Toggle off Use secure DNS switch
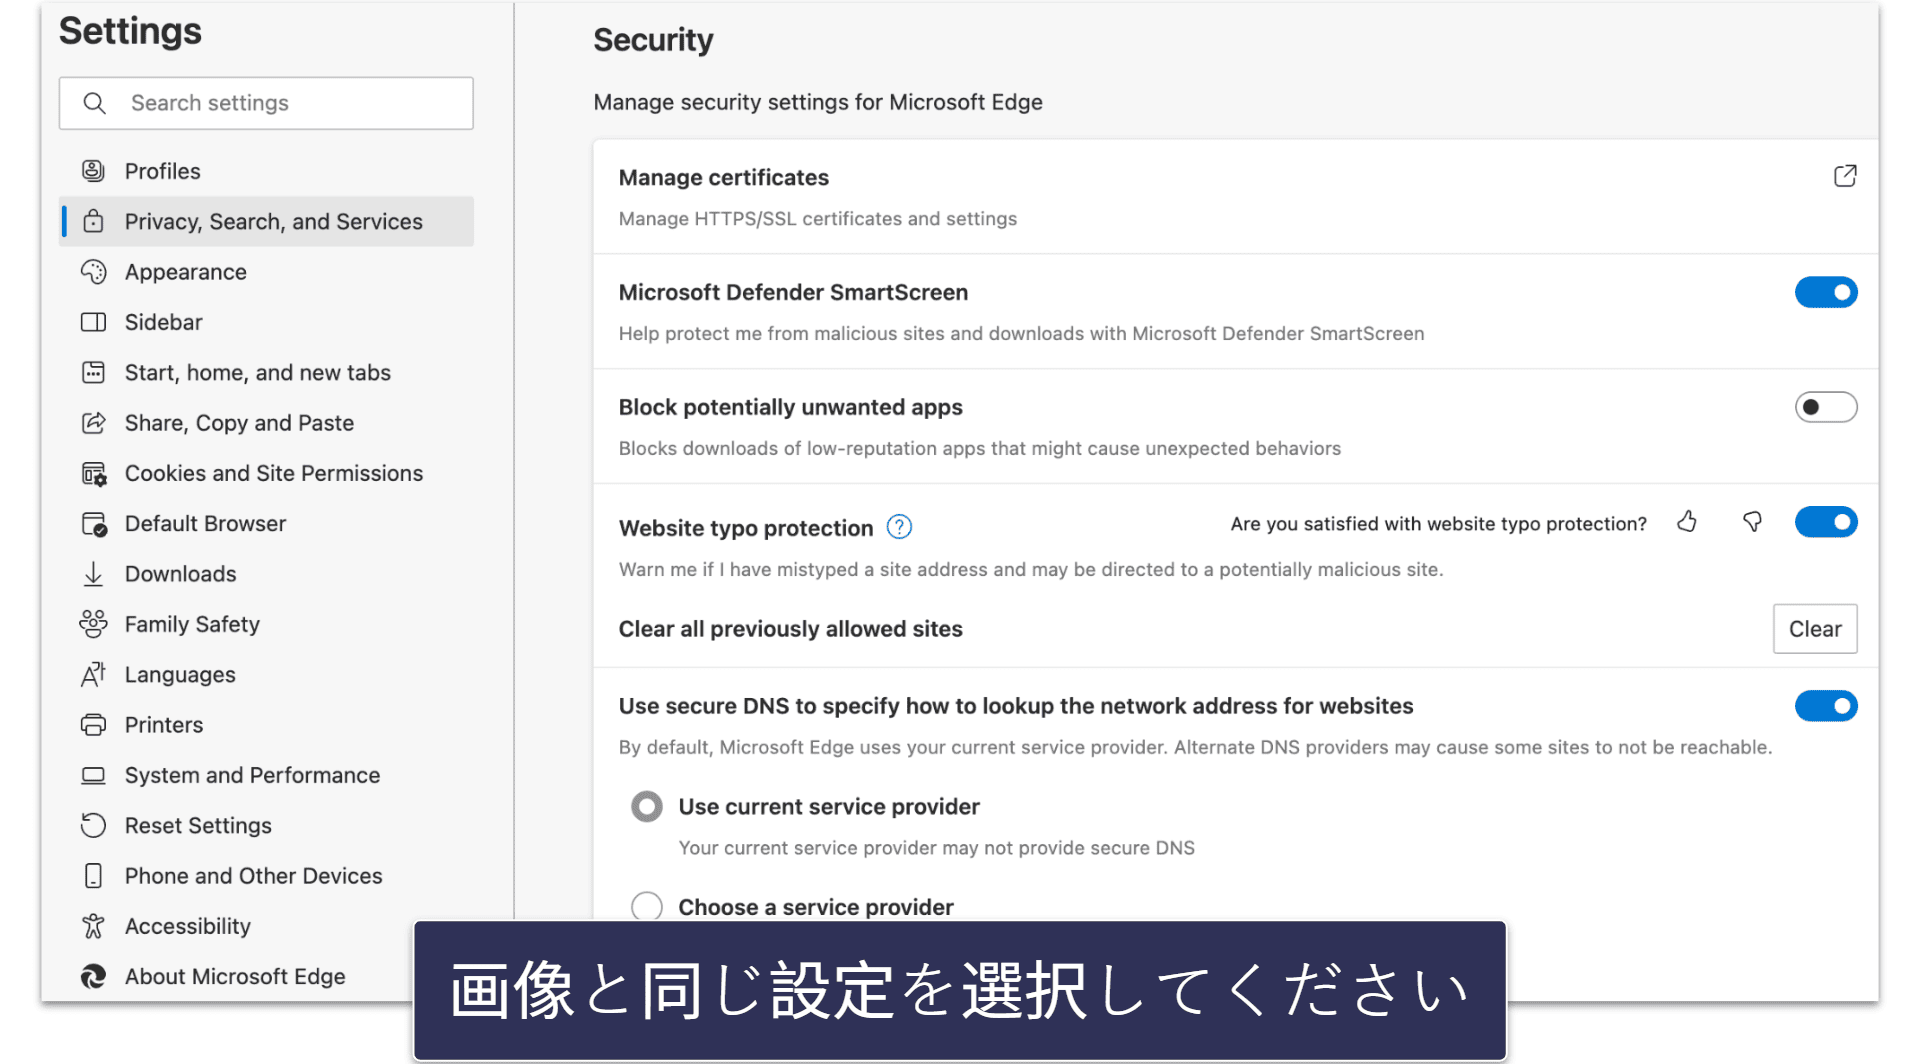 click(x=1825, y=706)
